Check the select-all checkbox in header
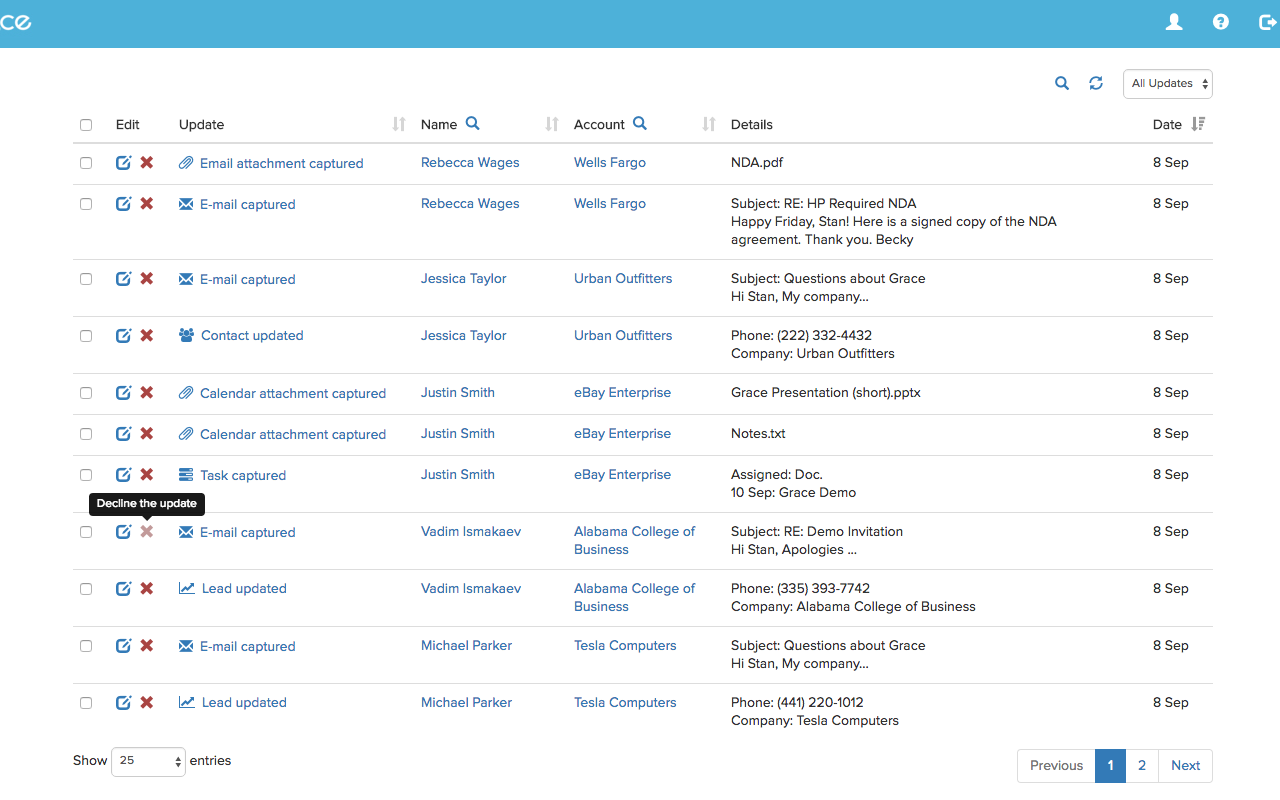This screenshot has height=800, width=1280. pyautogui.click(x=86, y=125)
